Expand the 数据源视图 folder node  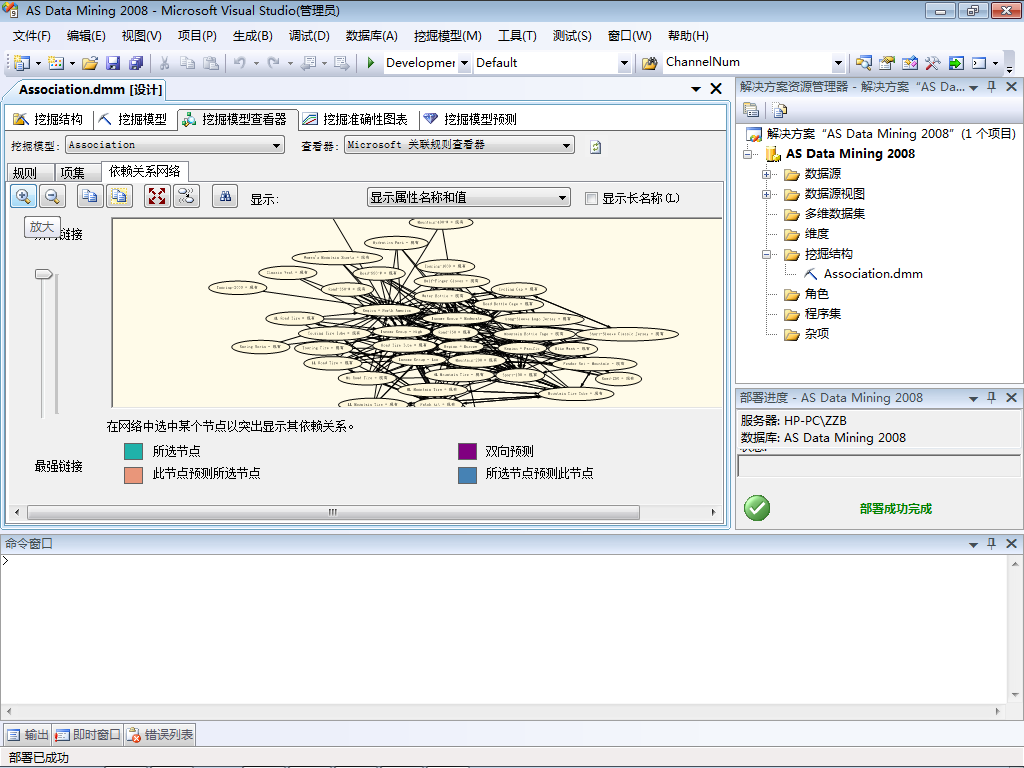[x=767, y=195]
